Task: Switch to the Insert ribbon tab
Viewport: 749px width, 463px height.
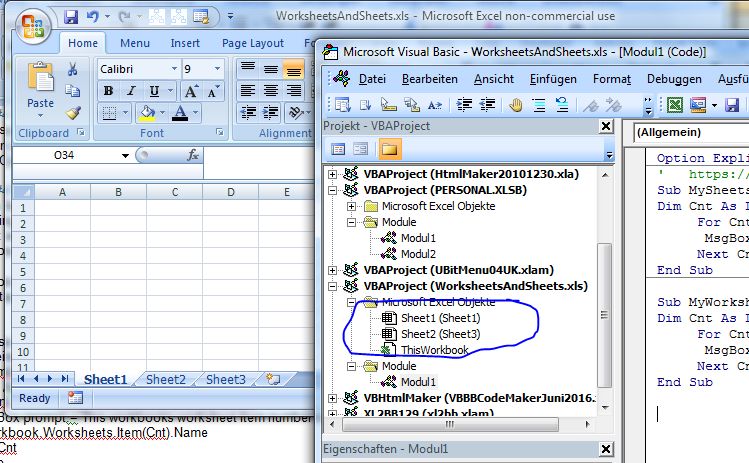Action: (x=185, y=43)
